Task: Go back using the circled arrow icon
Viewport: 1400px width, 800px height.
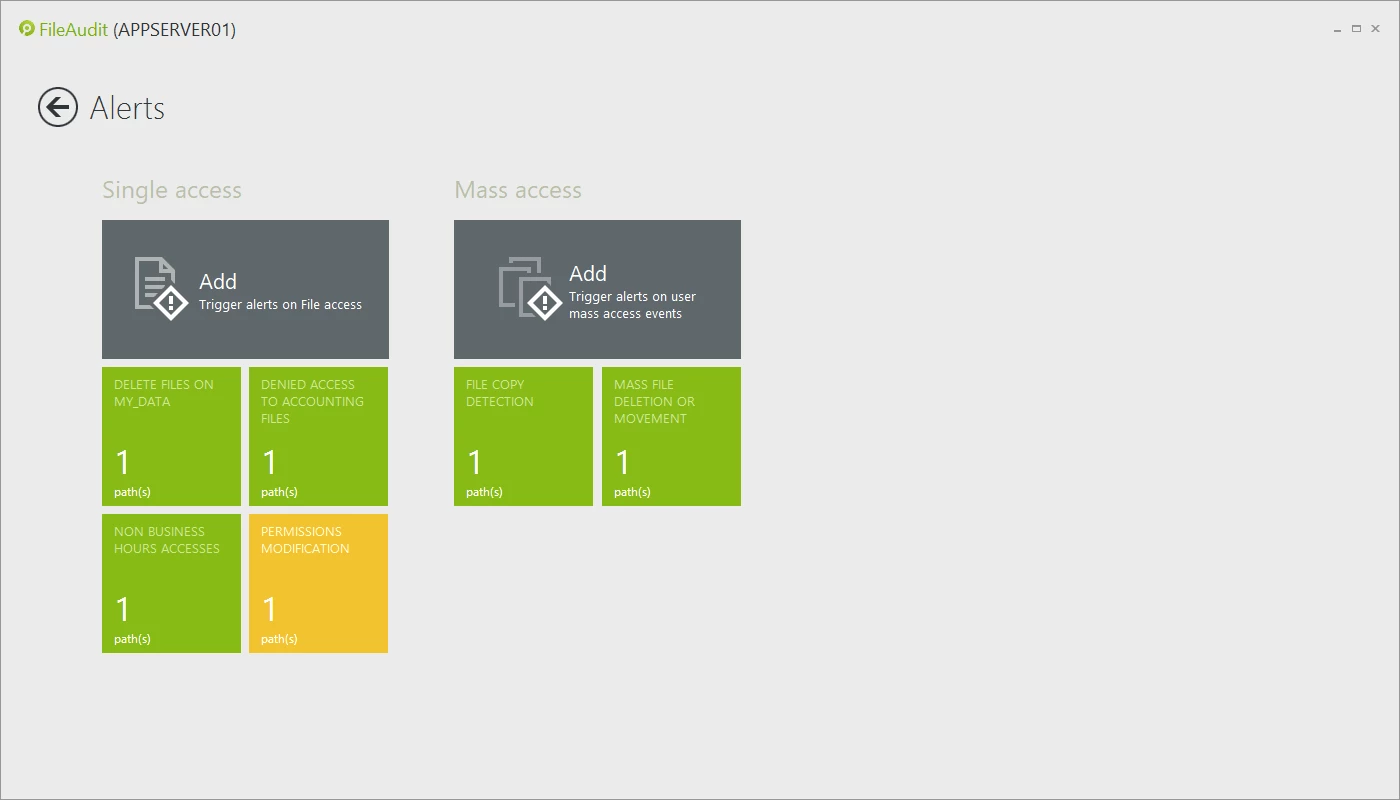Action: pos(58,107)
